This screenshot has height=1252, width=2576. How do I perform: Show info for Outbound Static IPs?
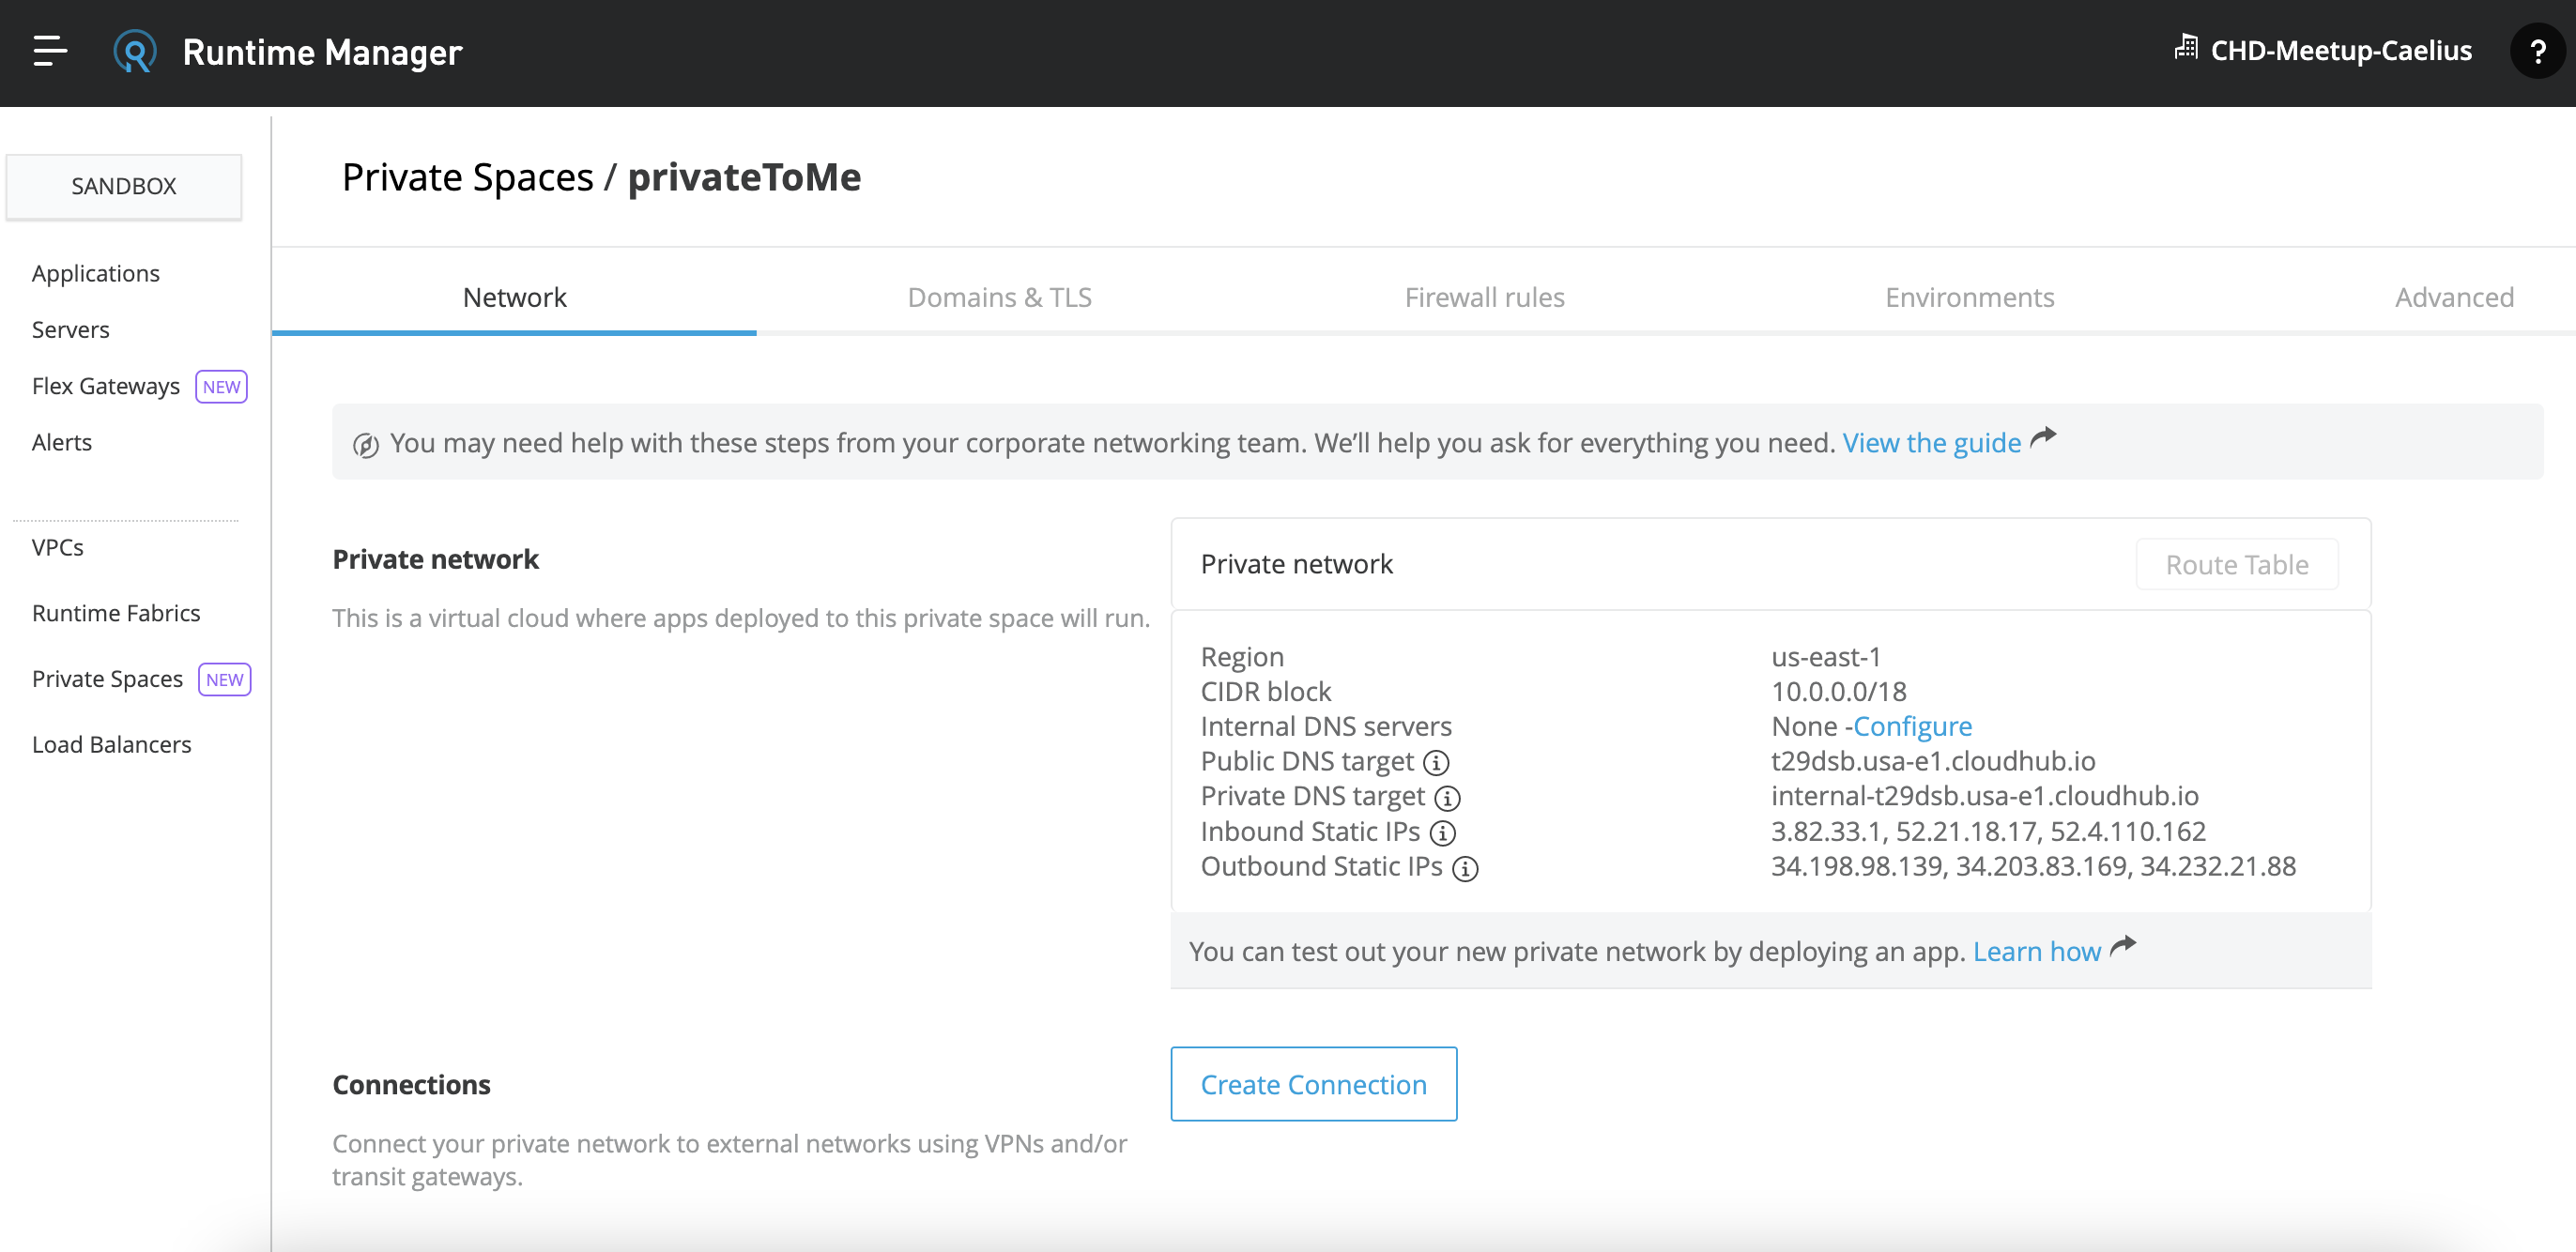click(x=1465, y=868)
